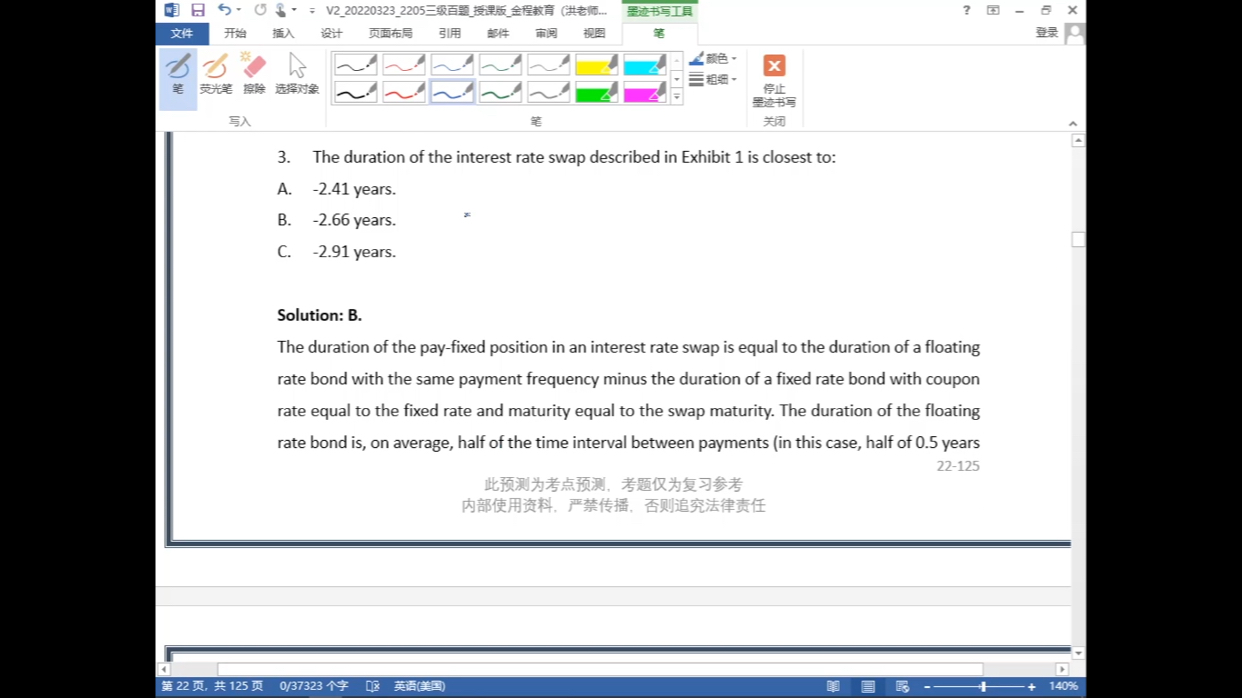Pick the selected thick blue pen style

pyautogui.click(x=452, y=93)
